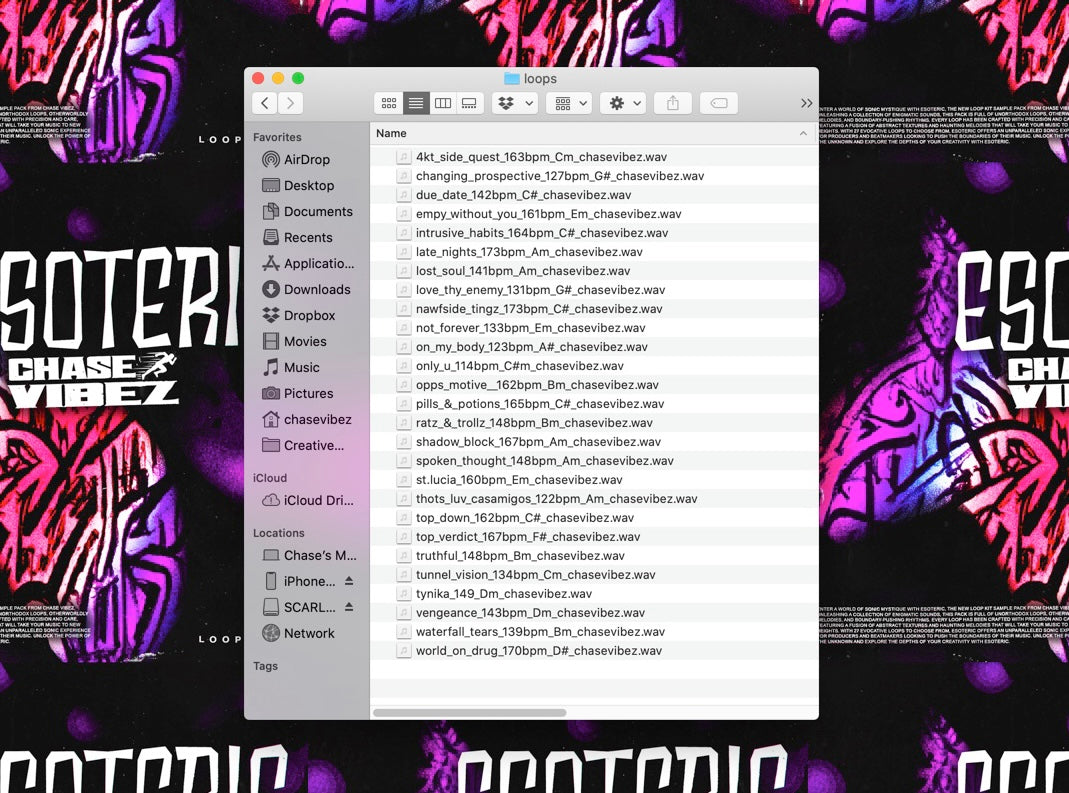
Task: Switch to column view in Finder toolbar
Action: (442, 104)
